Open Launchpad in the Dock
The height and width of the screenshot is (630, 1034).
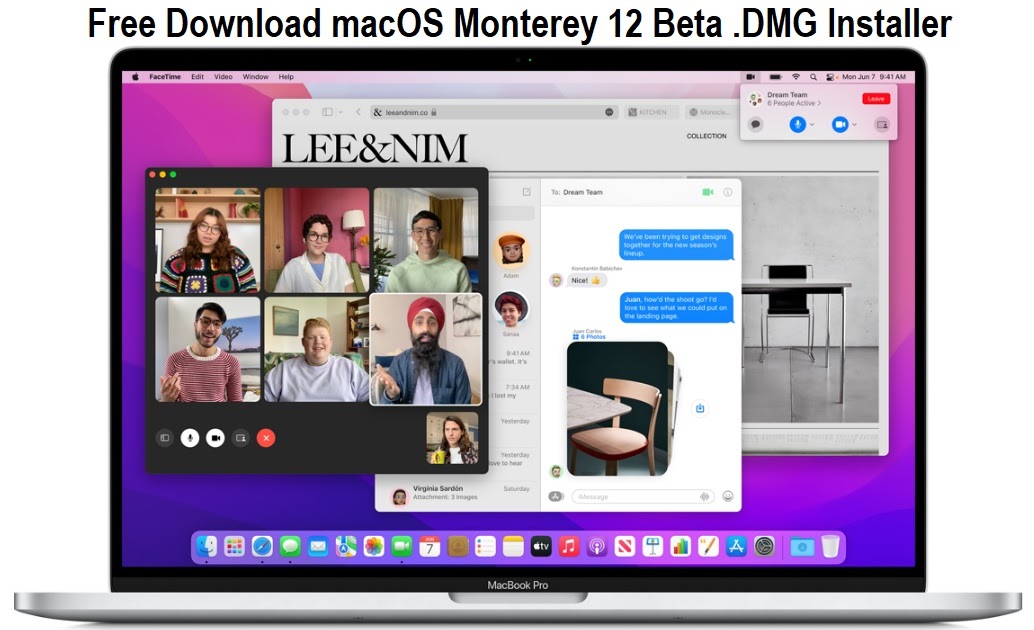(x=234, y=546)
